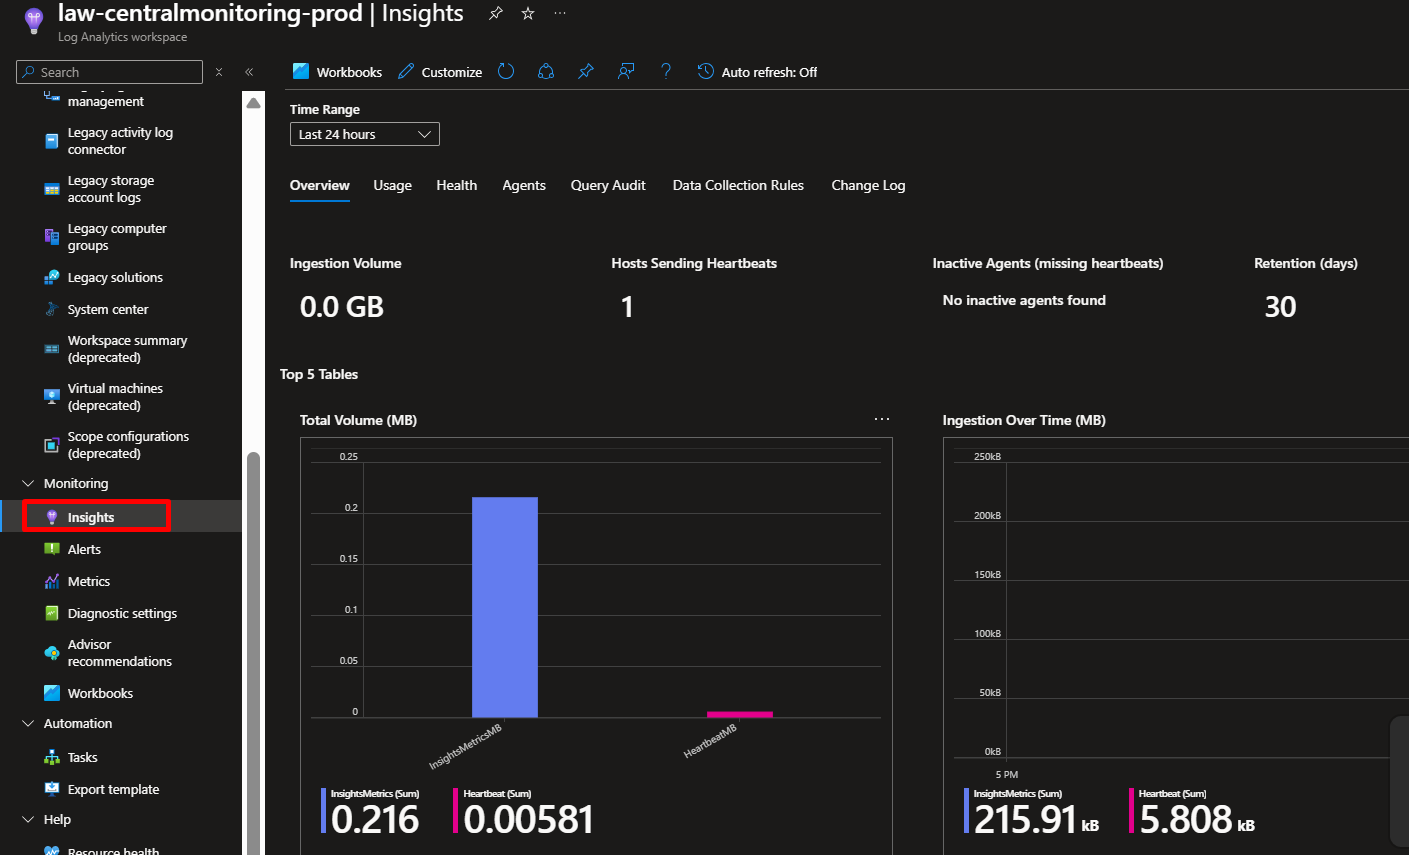Collapse the Automation section
The height and width of the screenshot is (855, 1409).
tap(28, 724)
